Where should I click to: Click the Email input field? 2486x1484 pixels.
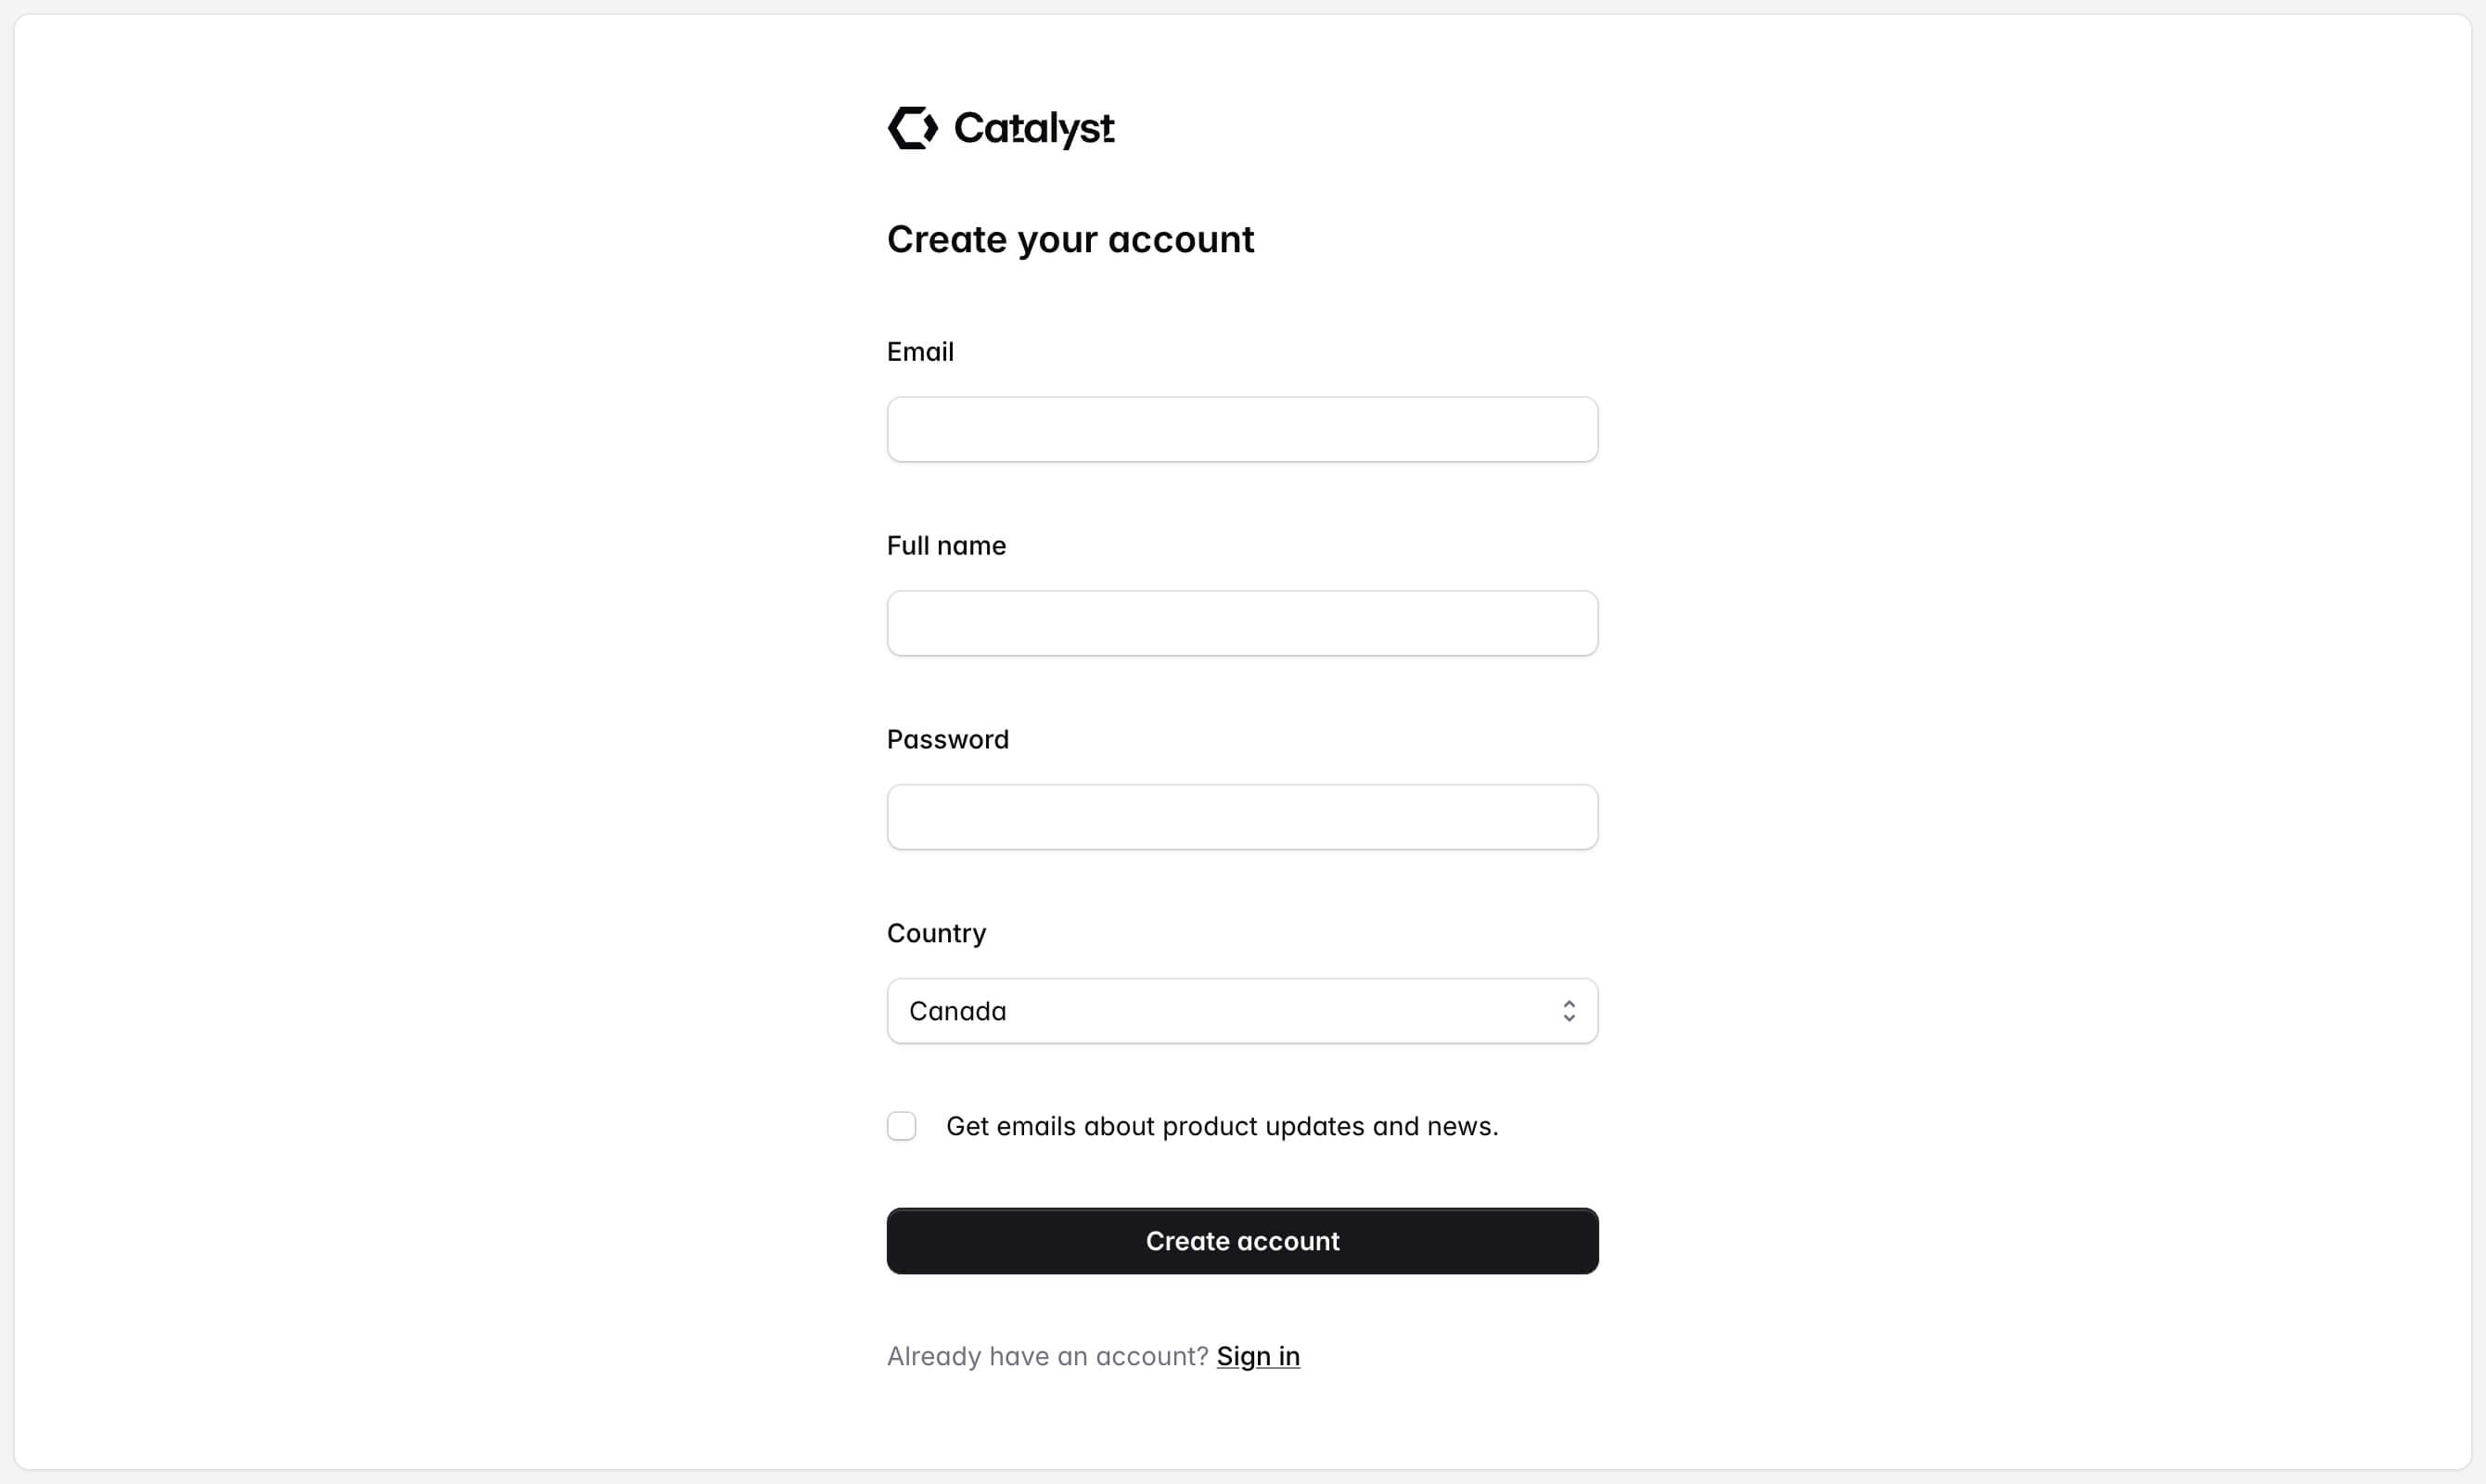click(x=1242, y=429)
